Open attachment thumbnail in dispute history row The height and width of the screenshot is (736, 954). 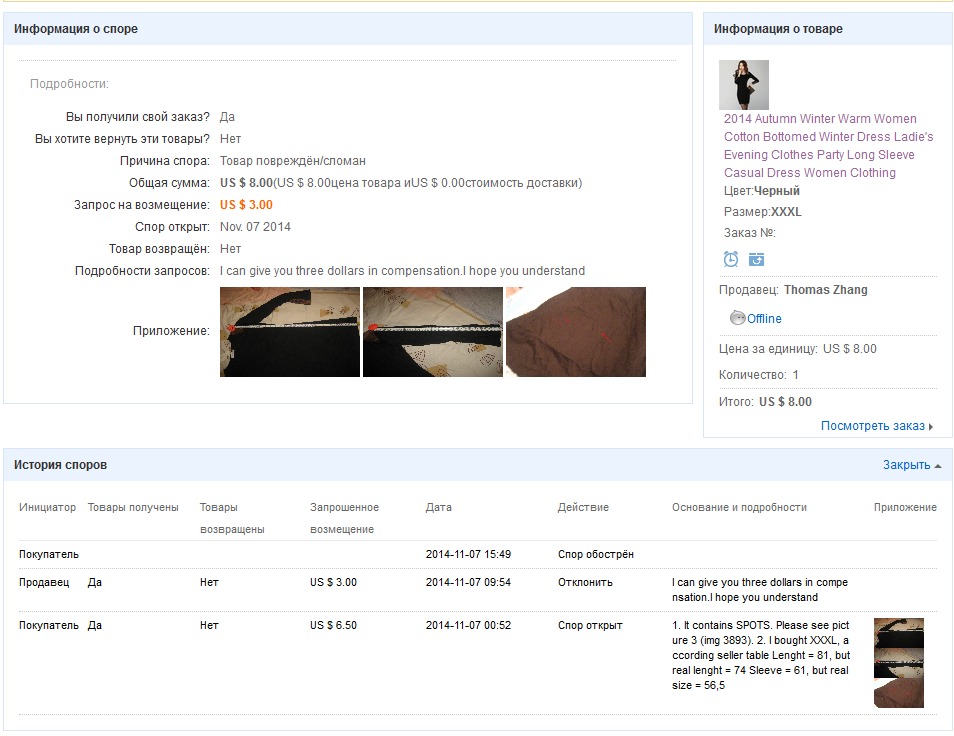tap(899, 663)
